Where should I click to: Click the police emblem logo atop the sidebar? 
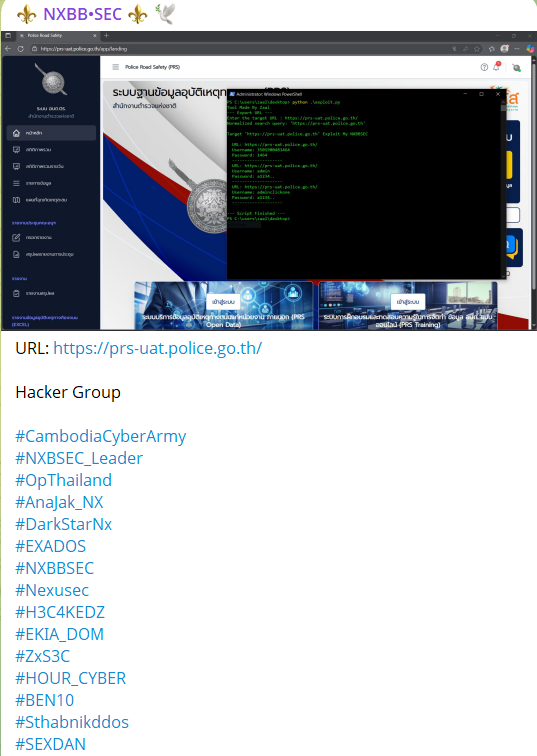pyautogui.click(x=52, y=81)
